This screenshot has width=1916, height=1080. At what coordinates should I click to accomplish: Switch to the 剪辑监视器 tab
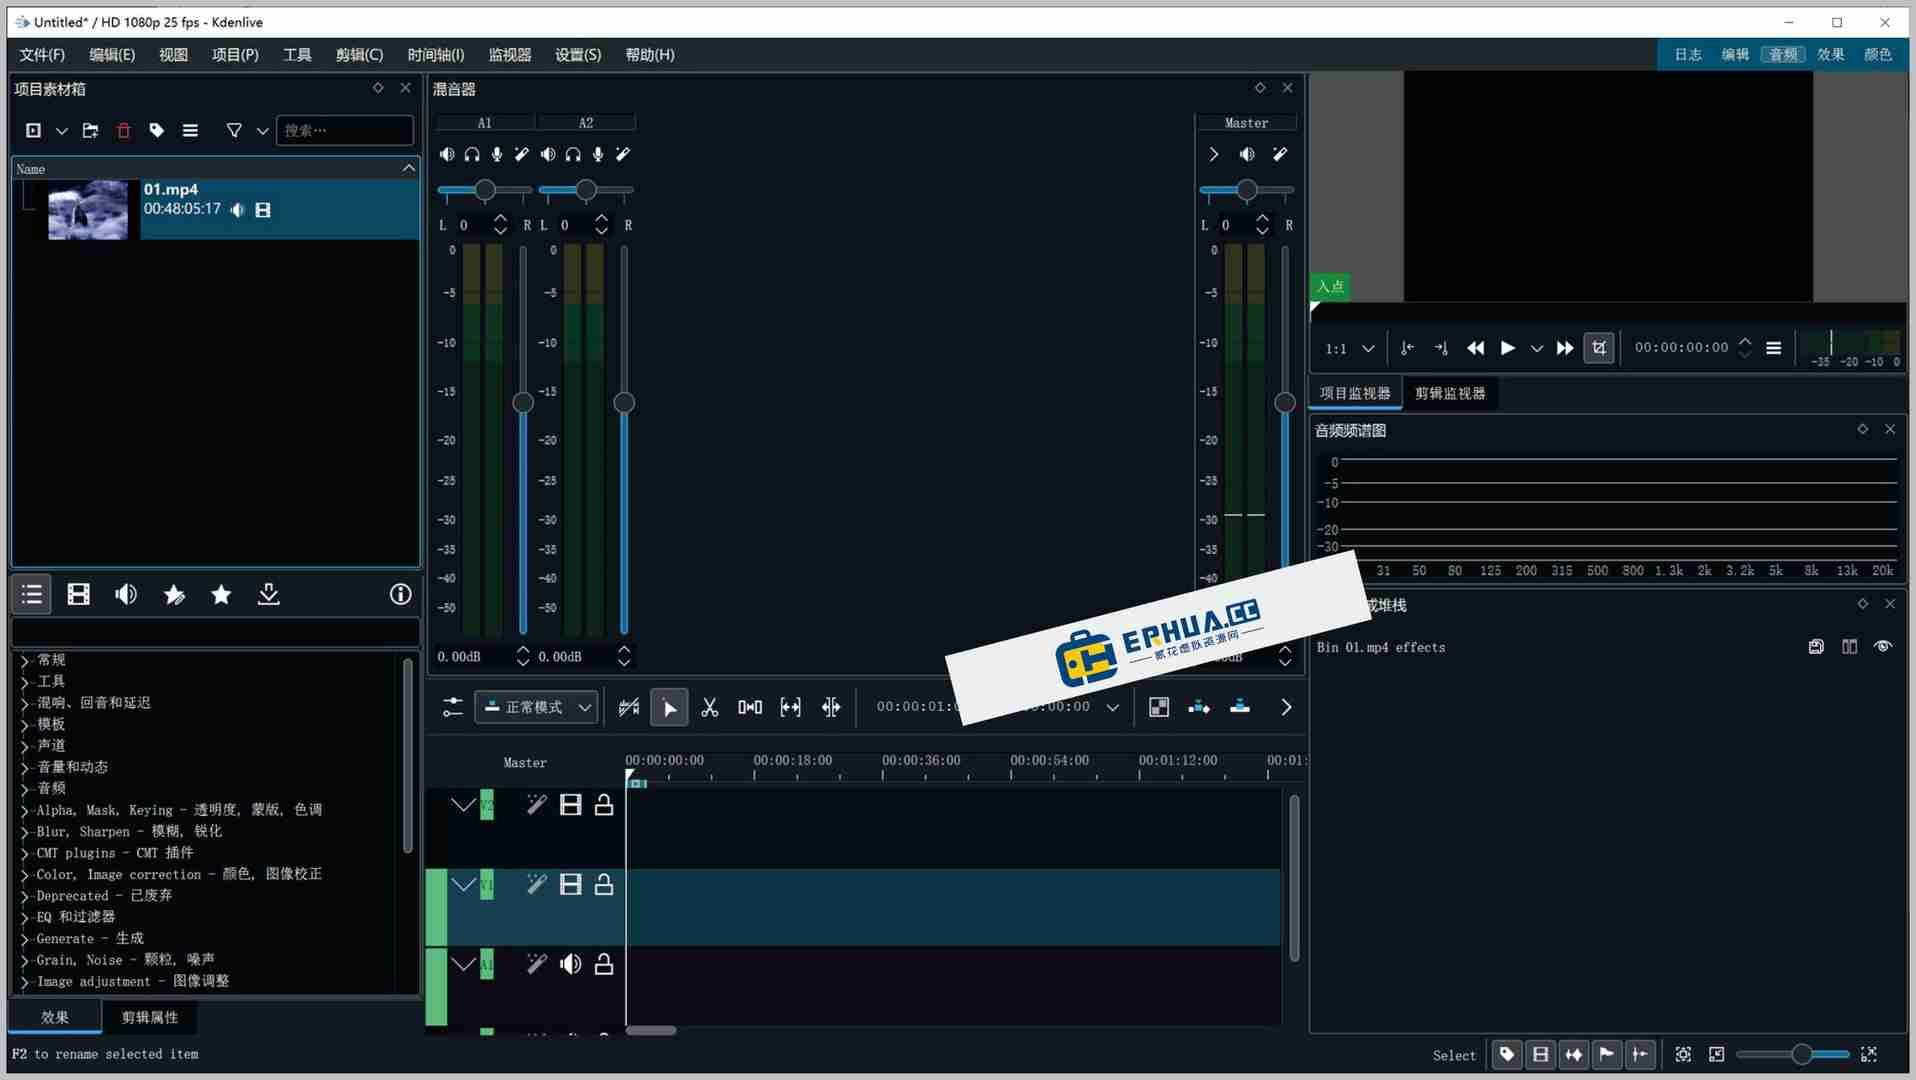click(x=1452, y=393)
